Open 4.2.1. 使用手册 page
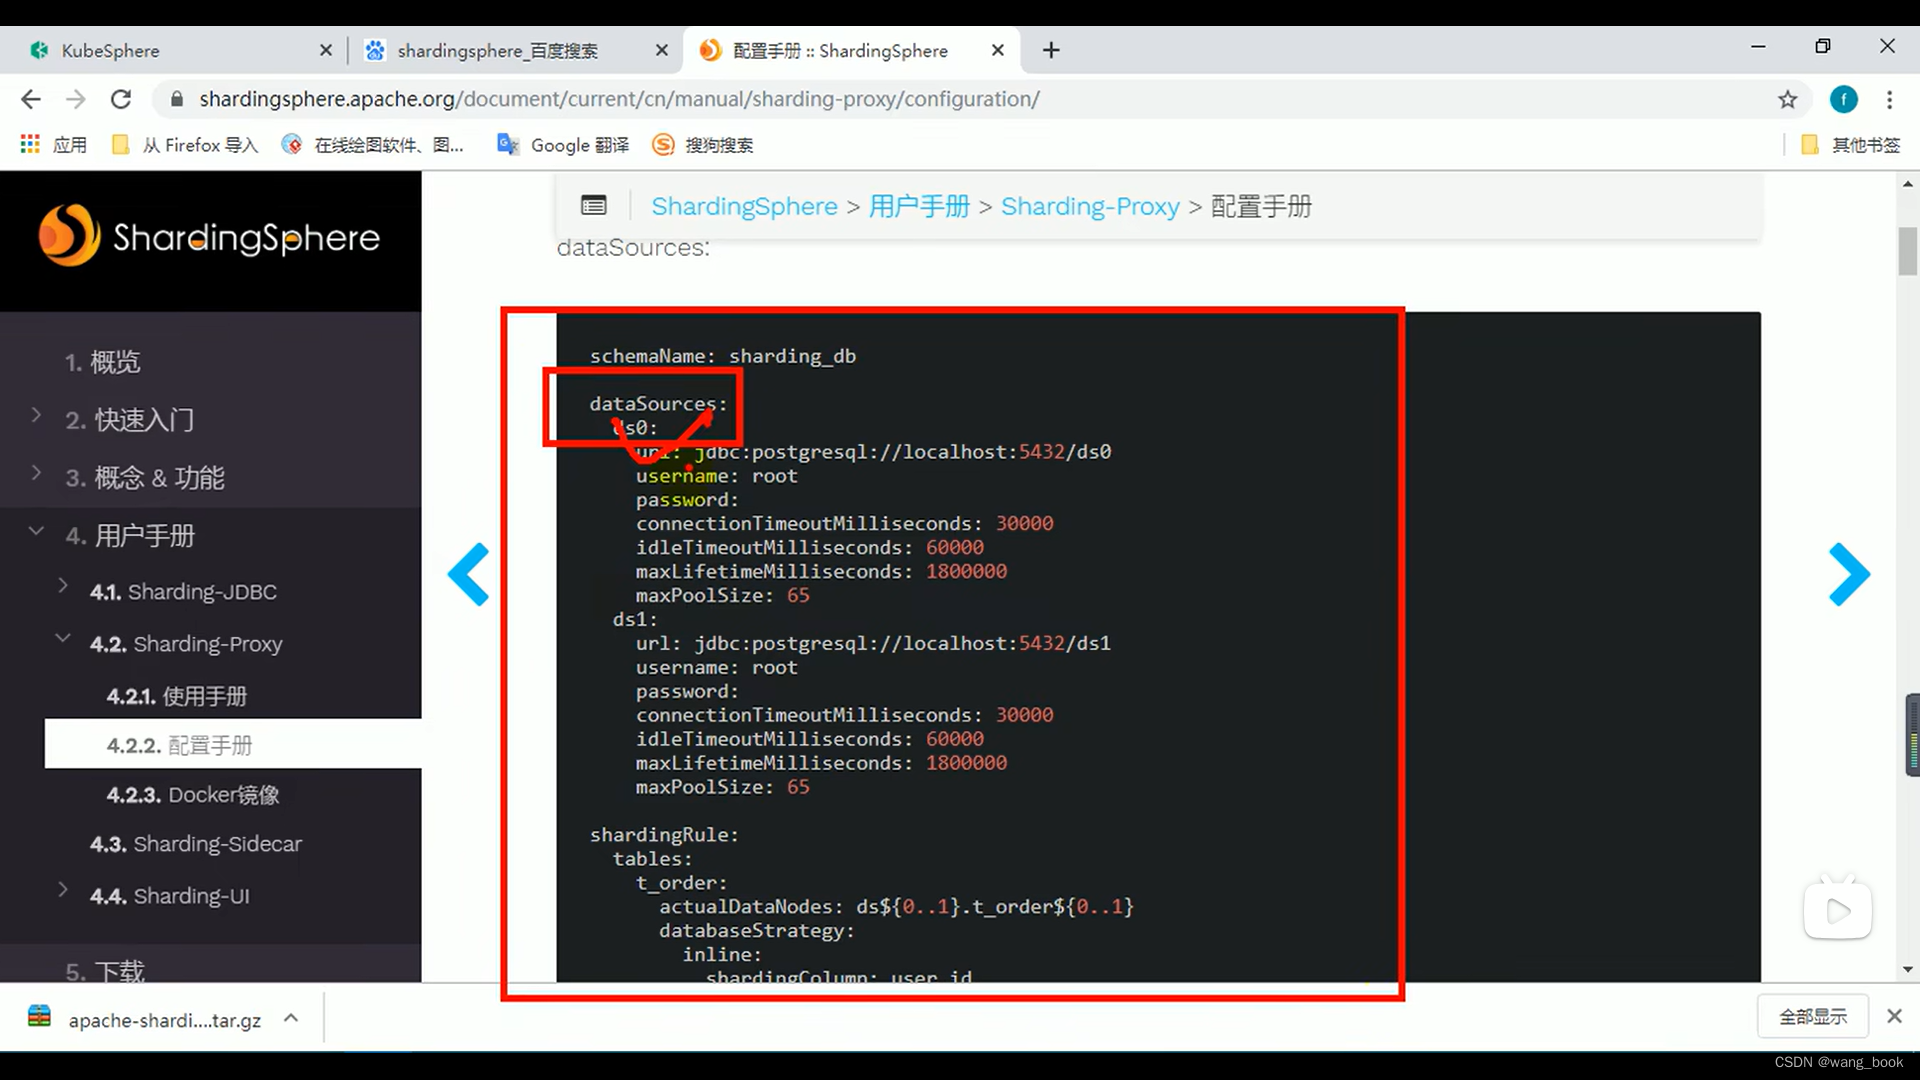The width and height of the screenshot is (1920, 1080). (176, 696)
